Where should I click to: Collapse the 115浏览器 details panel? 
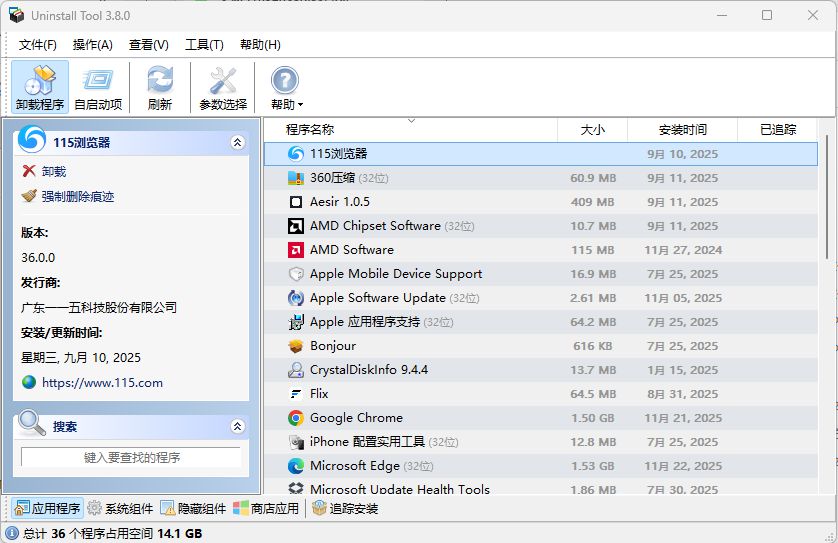[238, 143]
